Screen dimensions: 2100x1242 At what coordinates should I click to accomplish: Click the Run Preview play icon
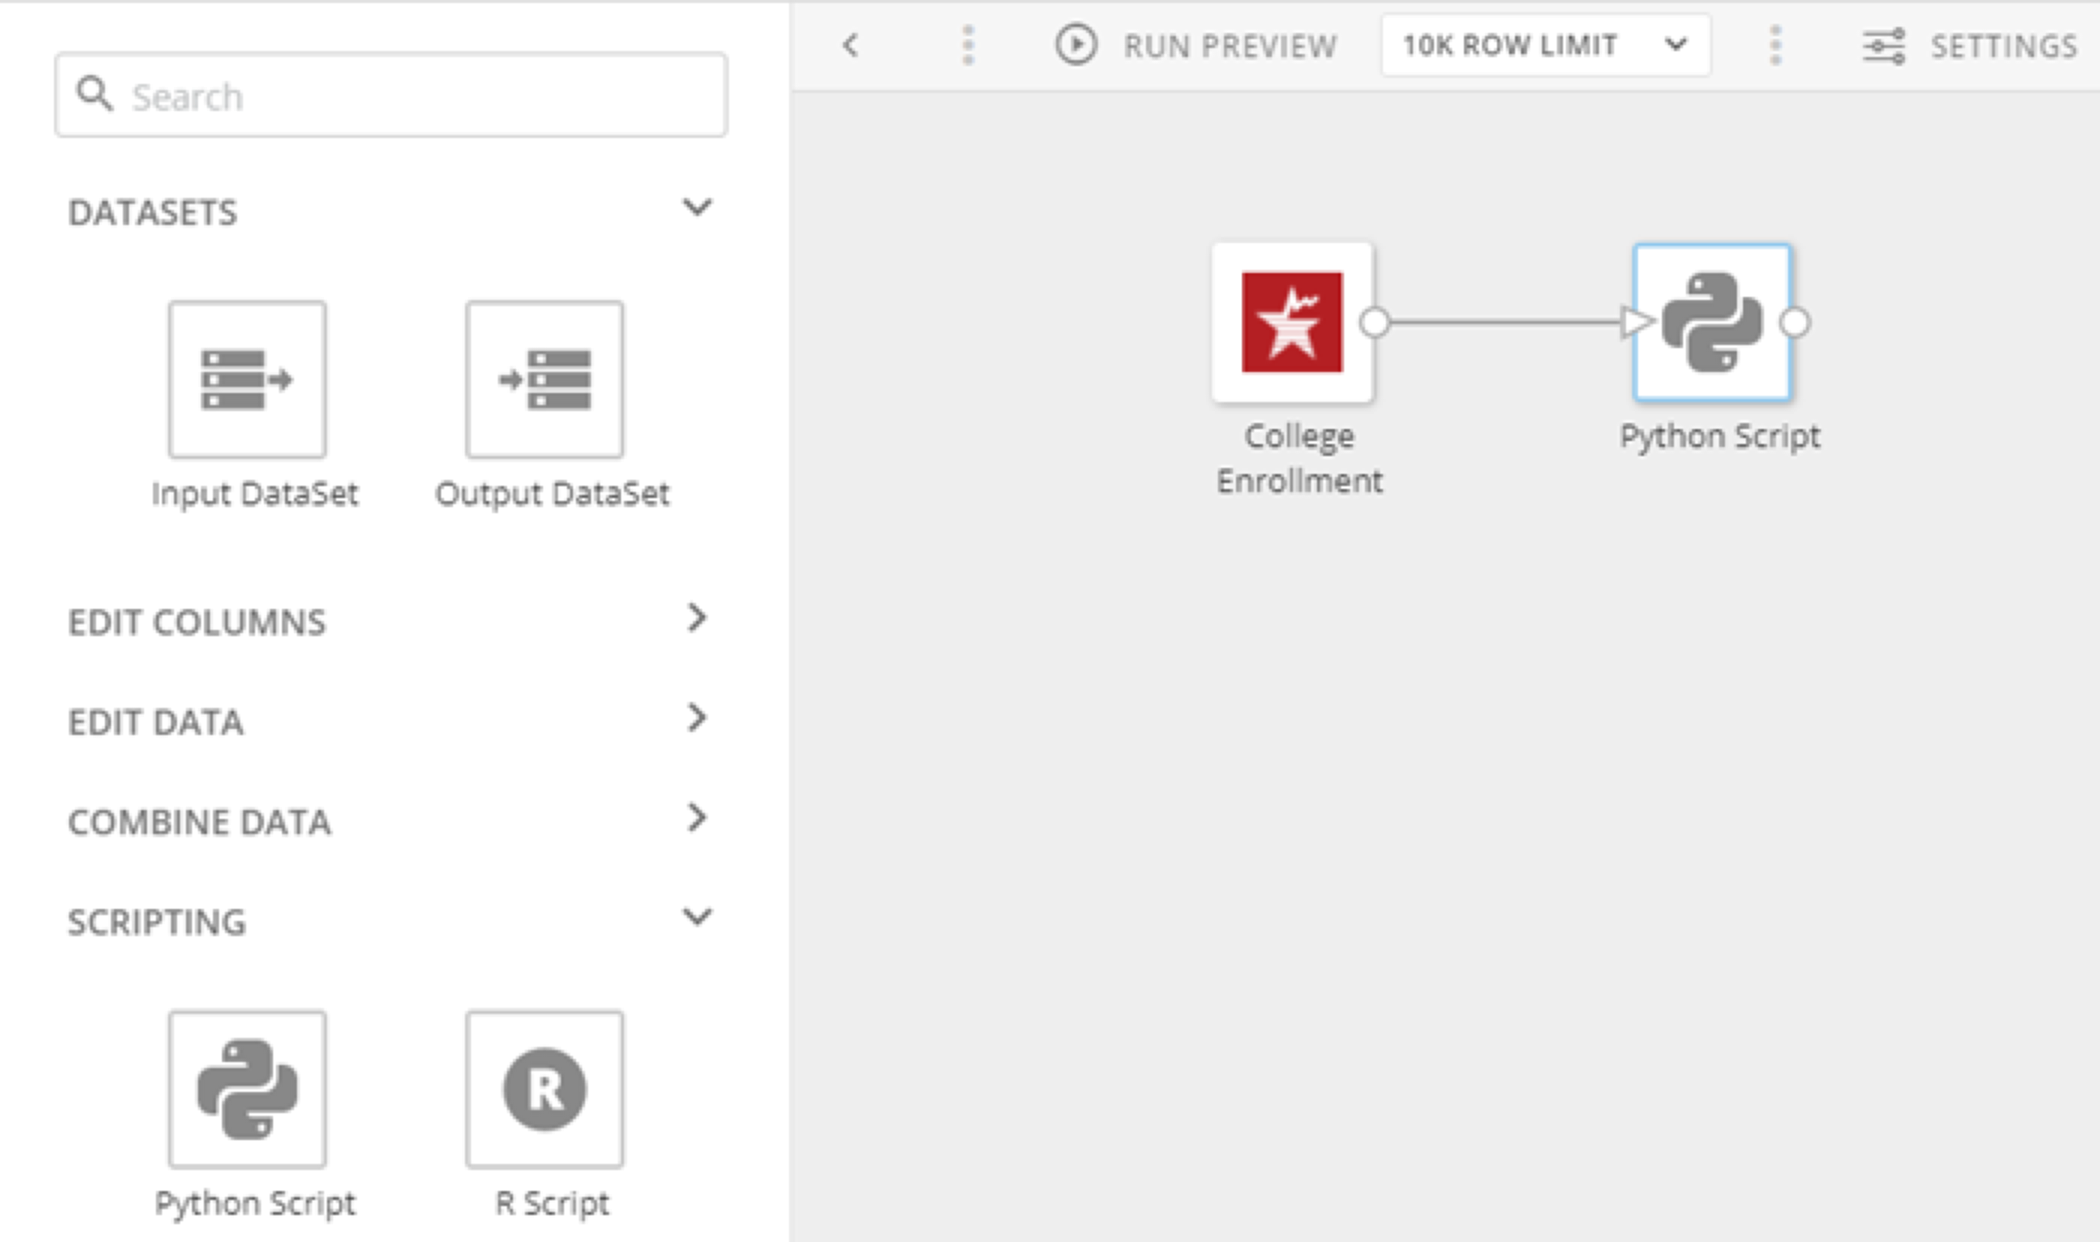1076,45
